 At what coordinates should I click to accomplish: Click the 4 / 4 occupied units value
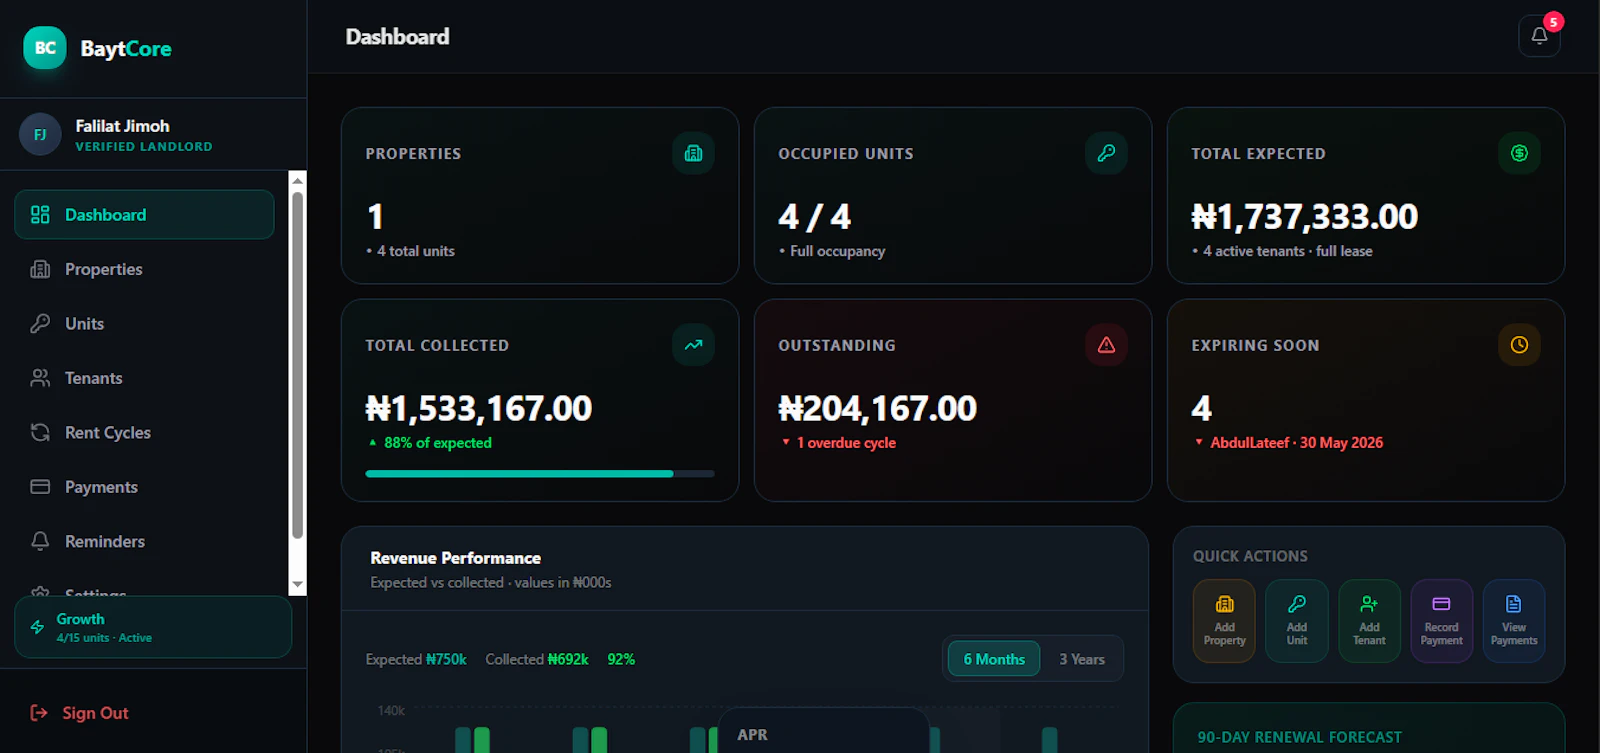[815, 217]
